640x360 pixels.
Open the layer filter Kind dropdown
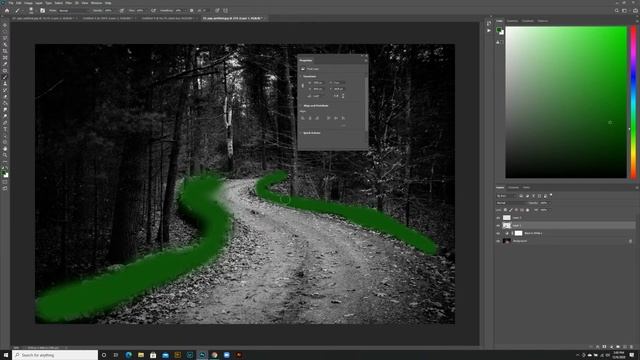506,196
